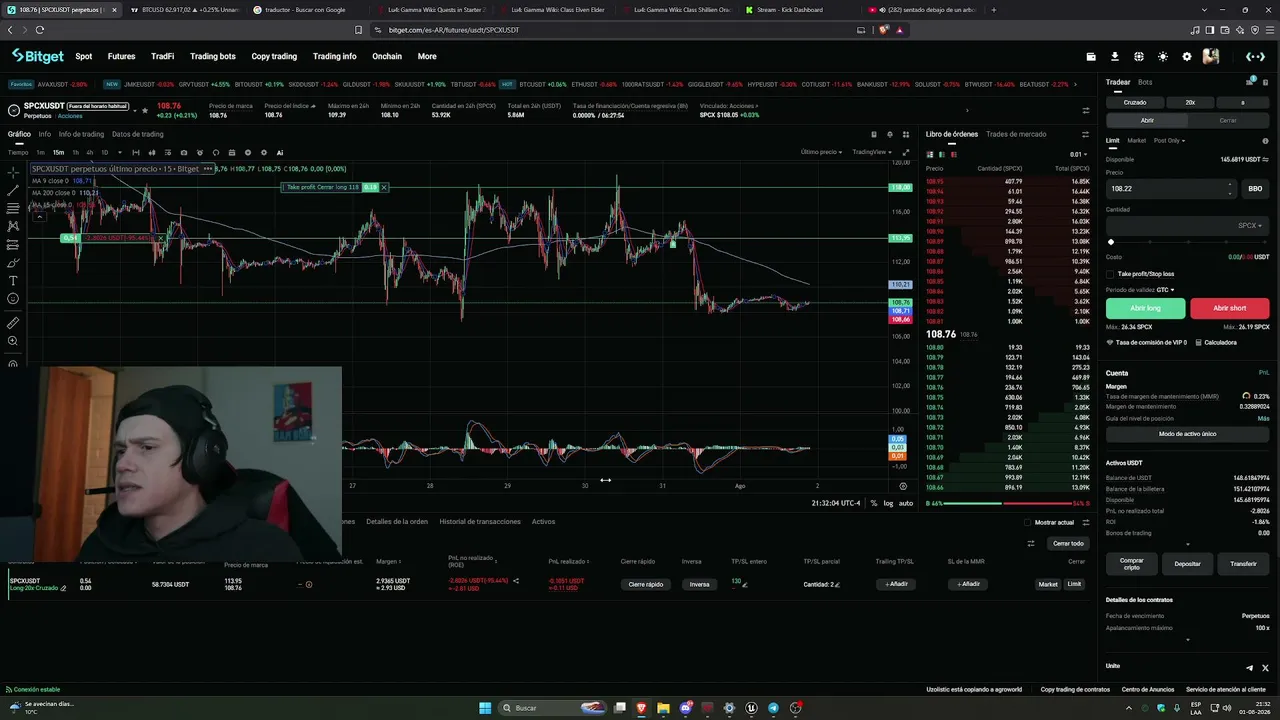Activate the chart zoom-in tool
This screenshot has width=1280, height=720.
coord(13,341)
